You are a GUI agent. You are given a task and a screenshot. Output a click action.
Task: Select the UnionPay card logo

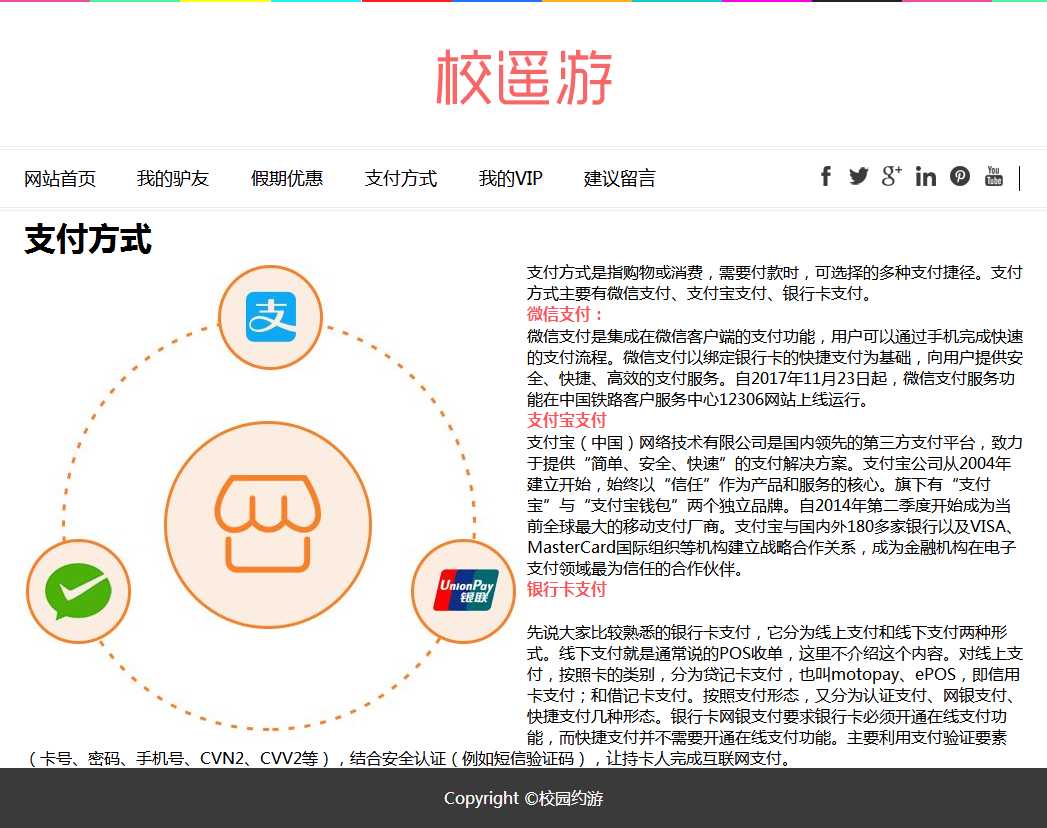tap(464, 591)
